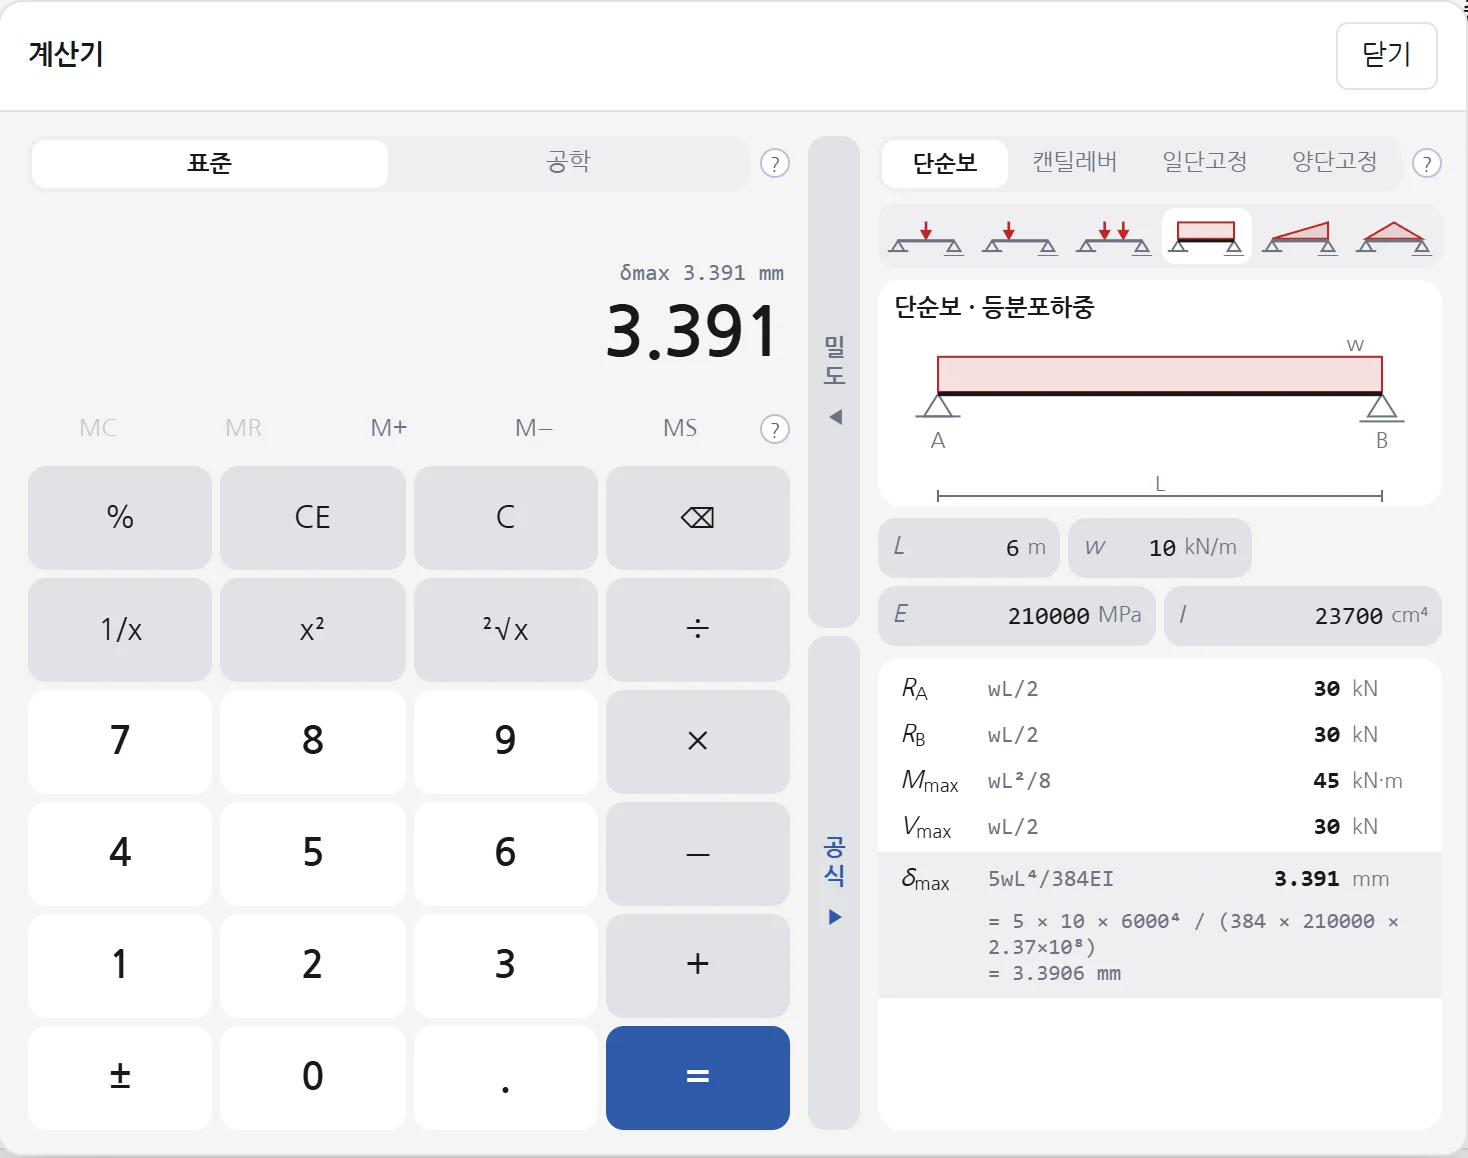
Task: Click the M+ memory add key
Action: click(389, 428)
